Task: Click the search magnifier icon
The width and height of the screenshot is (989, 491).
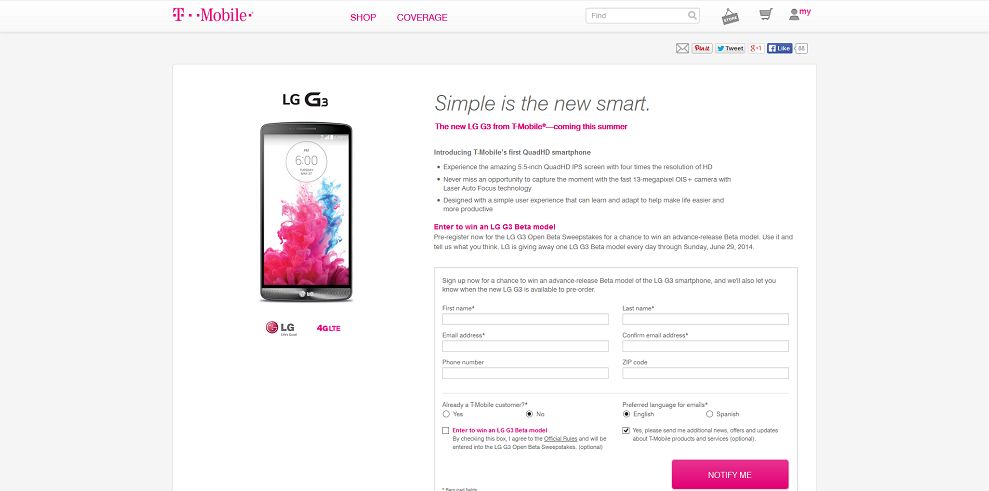Action: (692, 16)
